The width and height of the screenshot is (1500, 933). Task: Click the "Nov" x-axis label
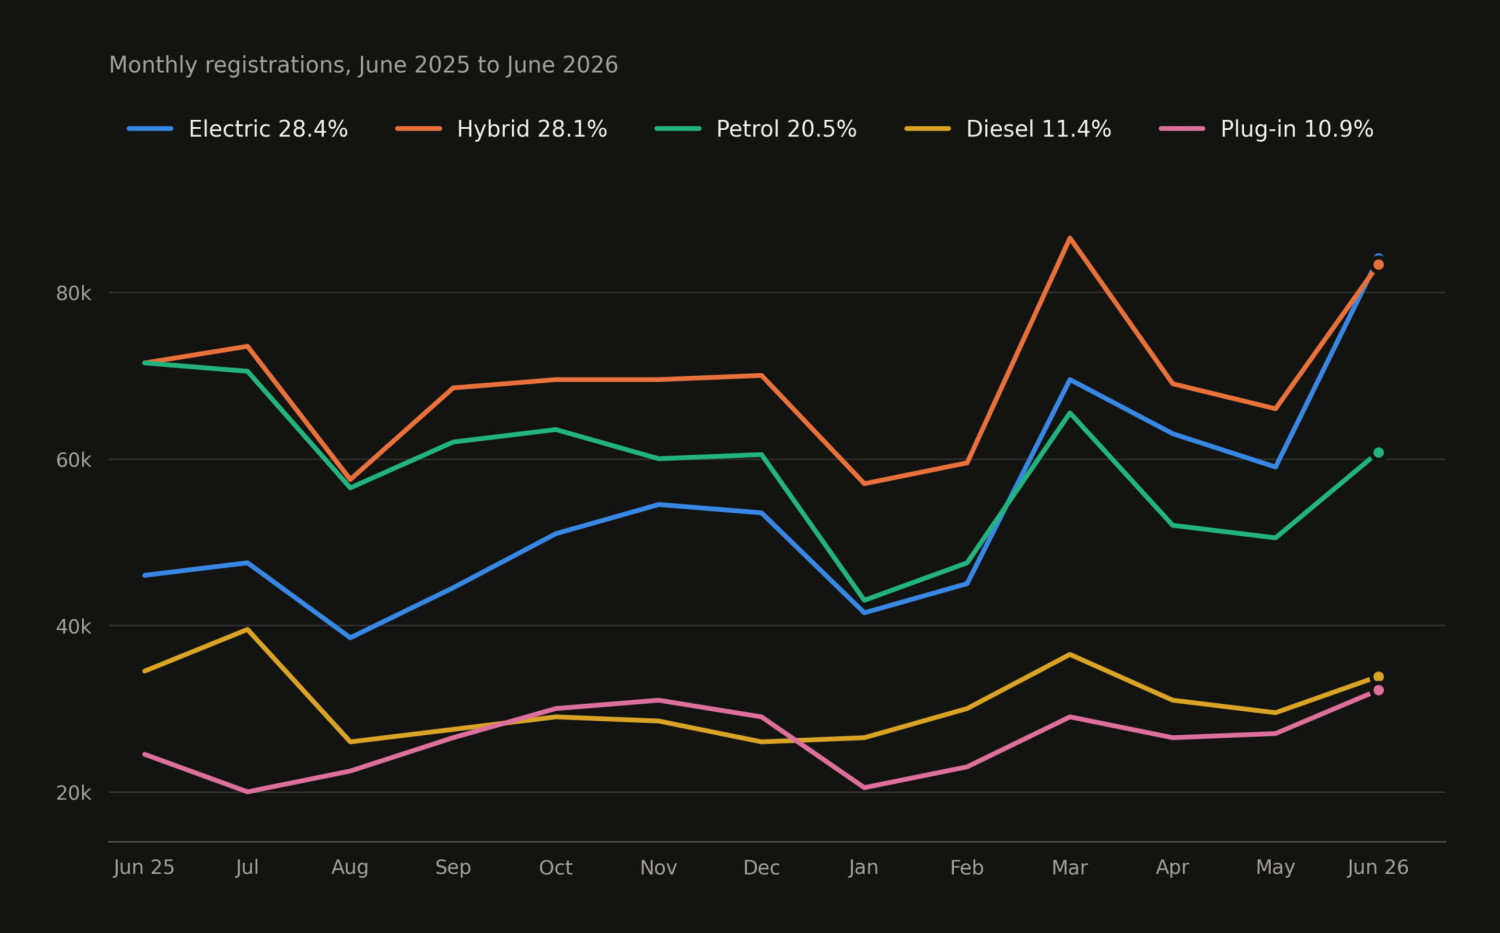coord(658,867)
